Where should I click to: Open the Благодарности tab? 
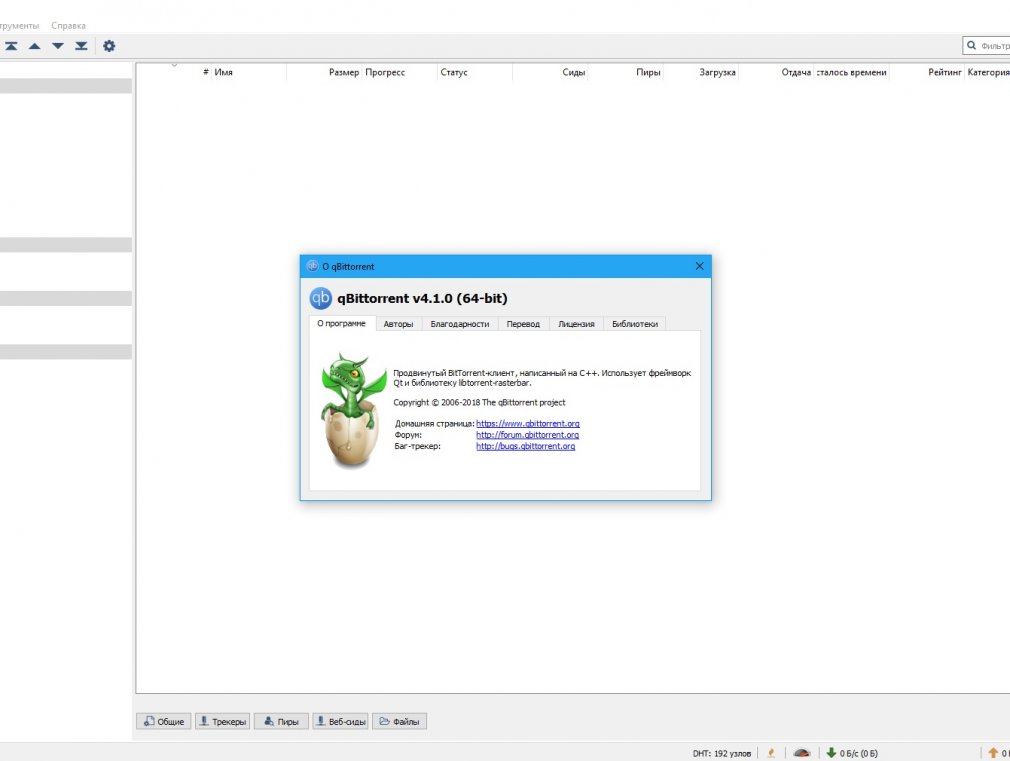(460, 324)
